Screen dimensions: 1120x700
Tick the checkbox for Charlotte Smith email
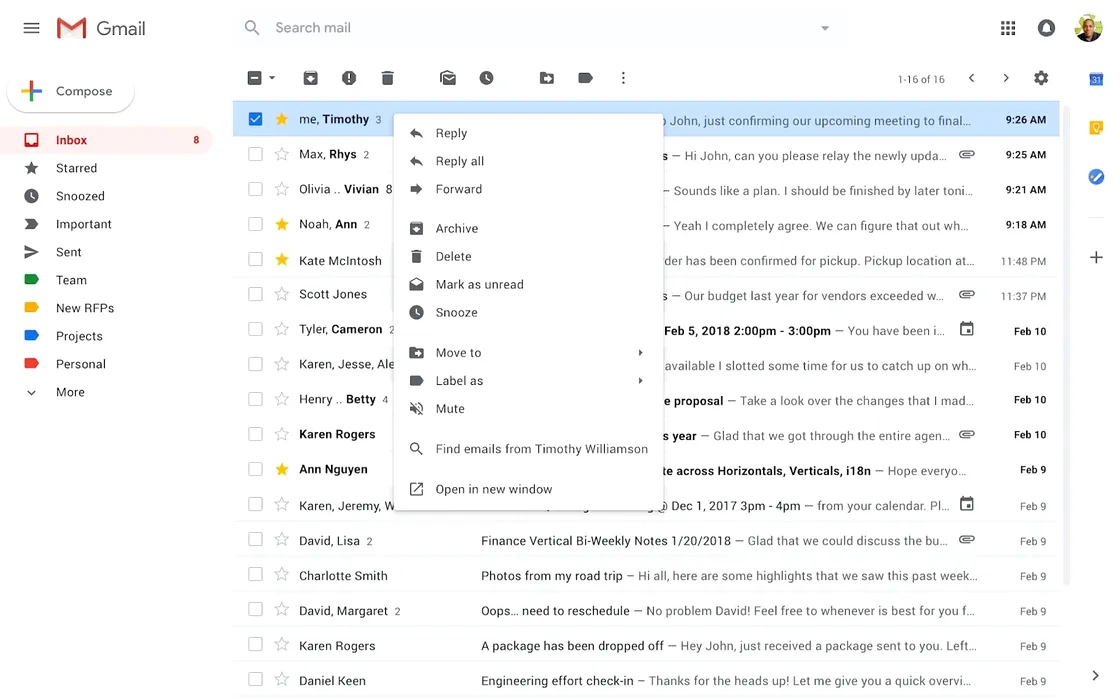[255, 575]
